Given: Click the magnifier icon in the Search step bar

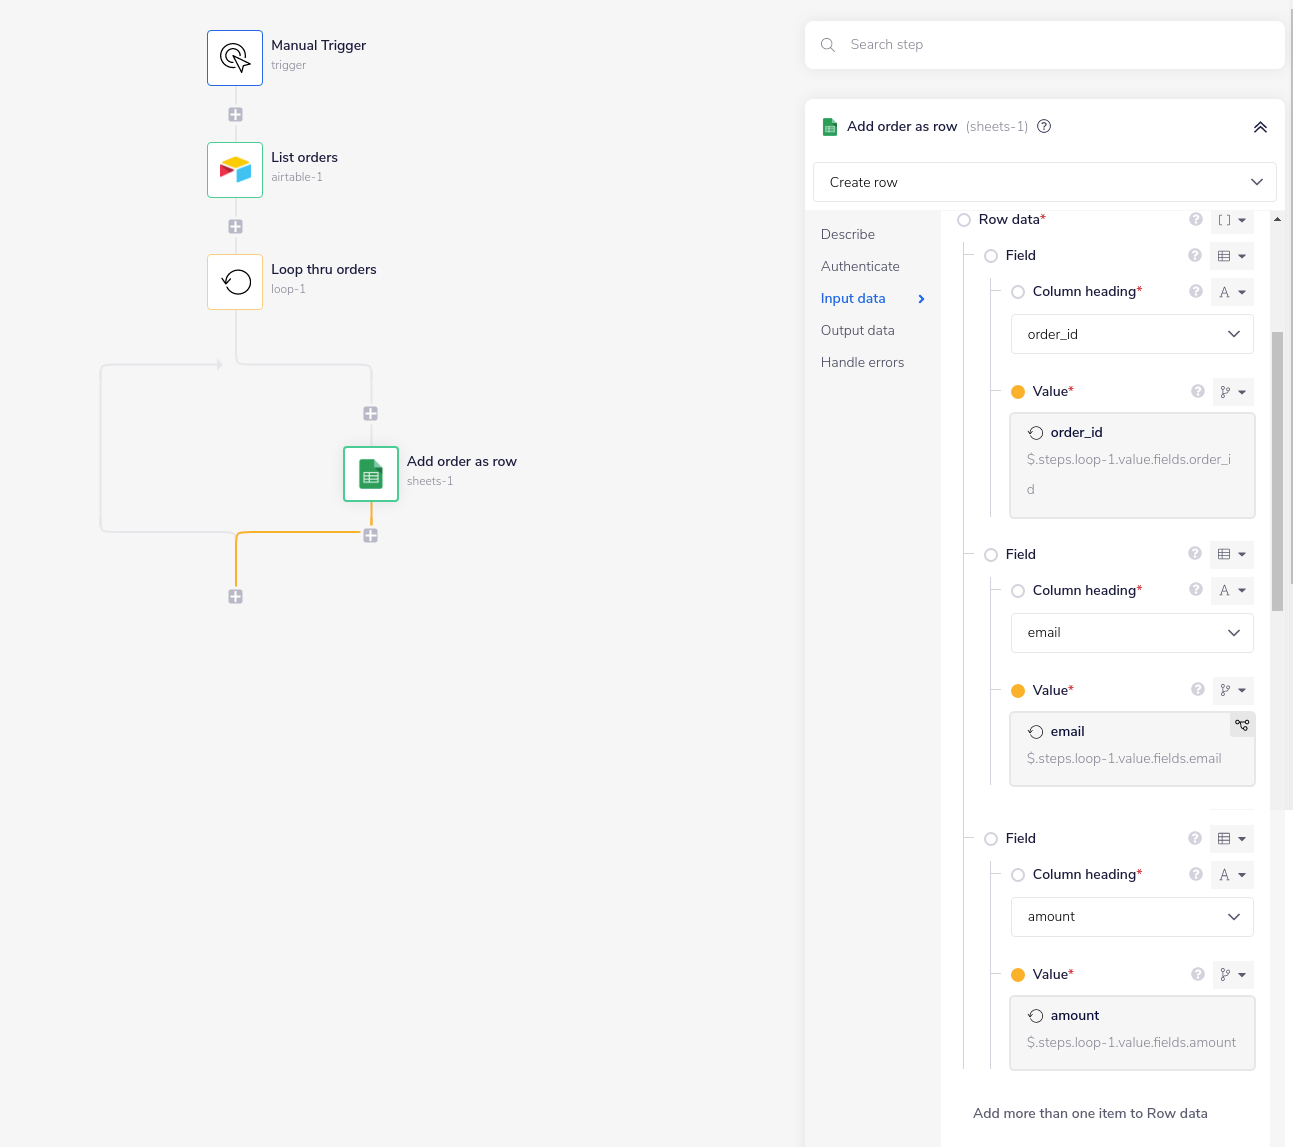Looking at the screenshot, I should (x=827, y=44).
